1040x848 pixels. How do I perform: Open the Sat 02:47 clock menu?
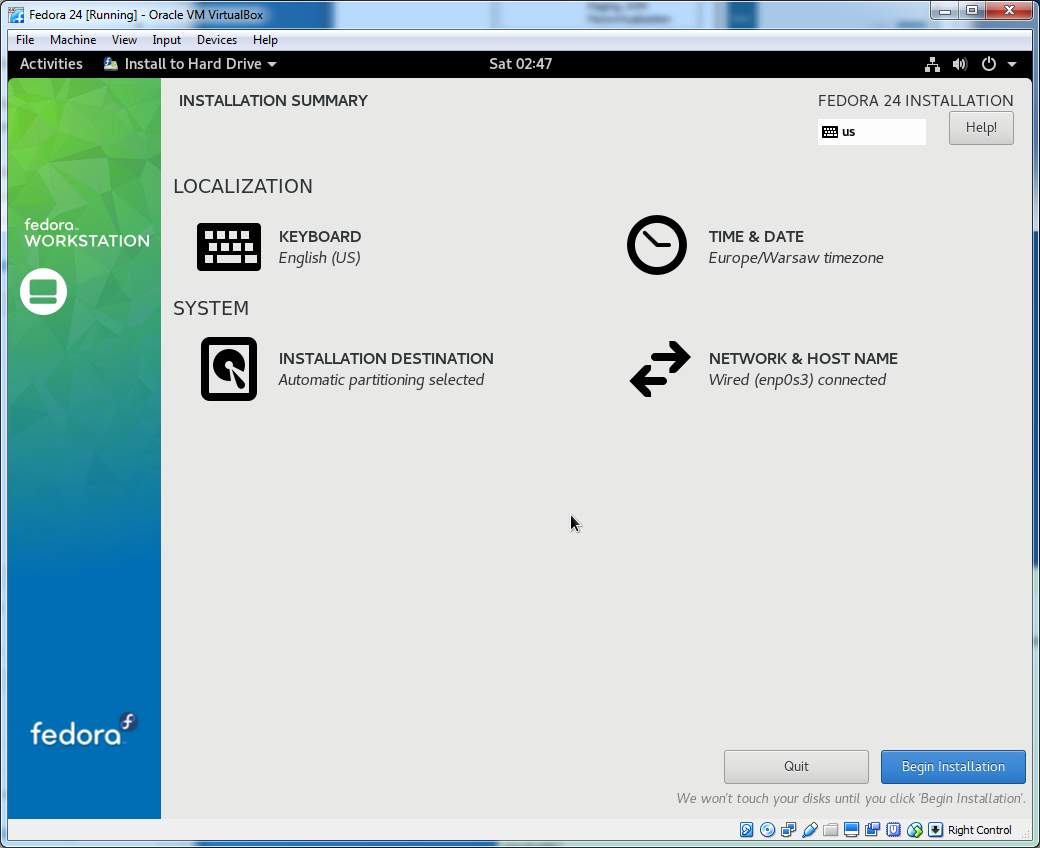(521, 64)
